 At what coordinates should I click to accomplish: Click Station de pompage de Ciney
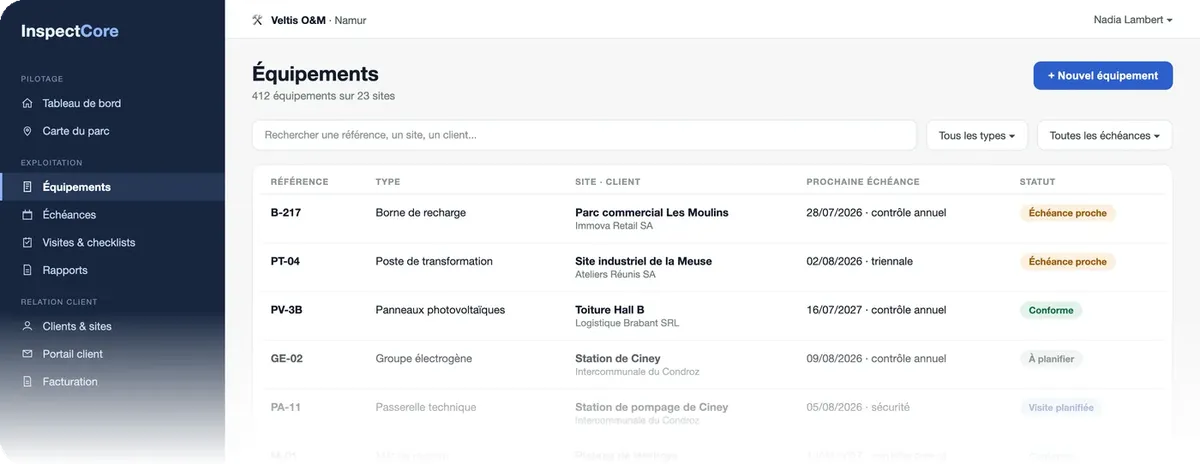tap(651, 407)
